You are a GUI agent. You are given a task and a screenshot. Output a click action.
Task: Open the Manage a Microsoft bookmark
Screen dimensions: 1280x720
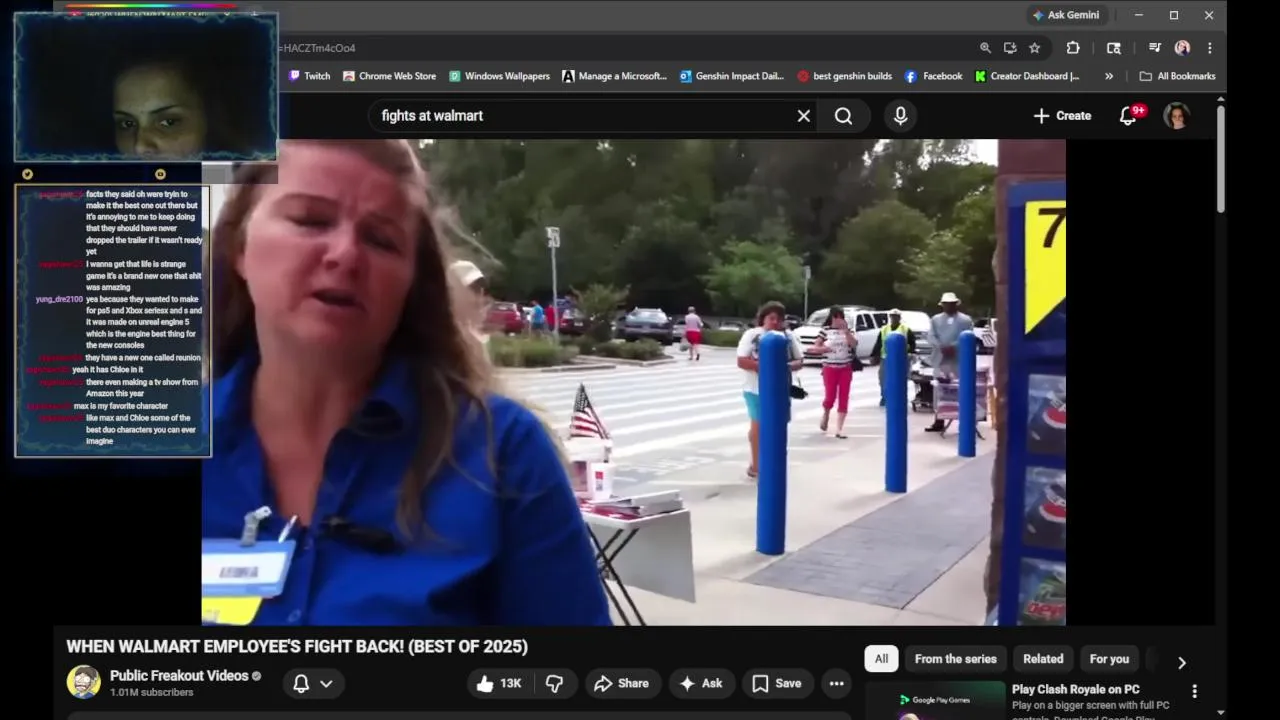coord(614,76)
